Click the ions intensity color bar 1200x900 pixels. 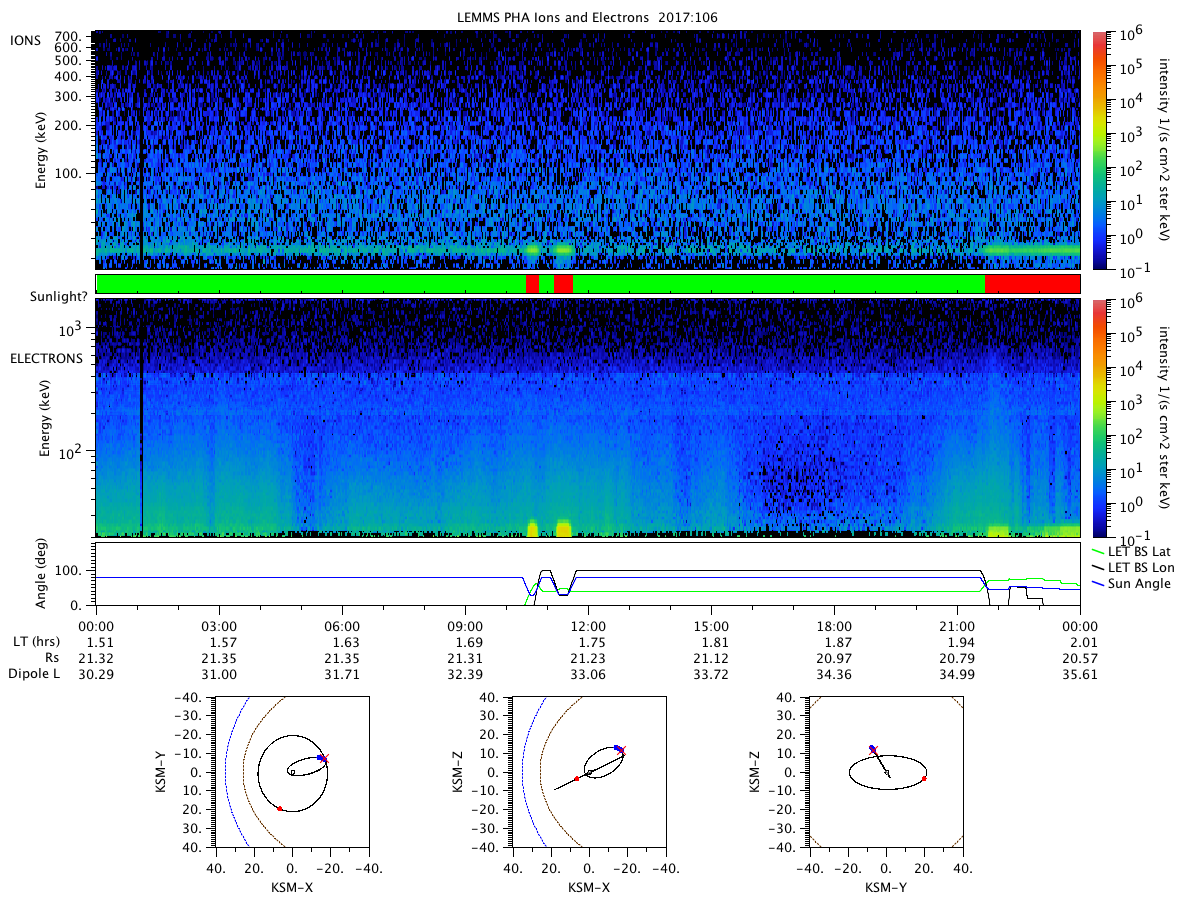[x=1100, y=149]
